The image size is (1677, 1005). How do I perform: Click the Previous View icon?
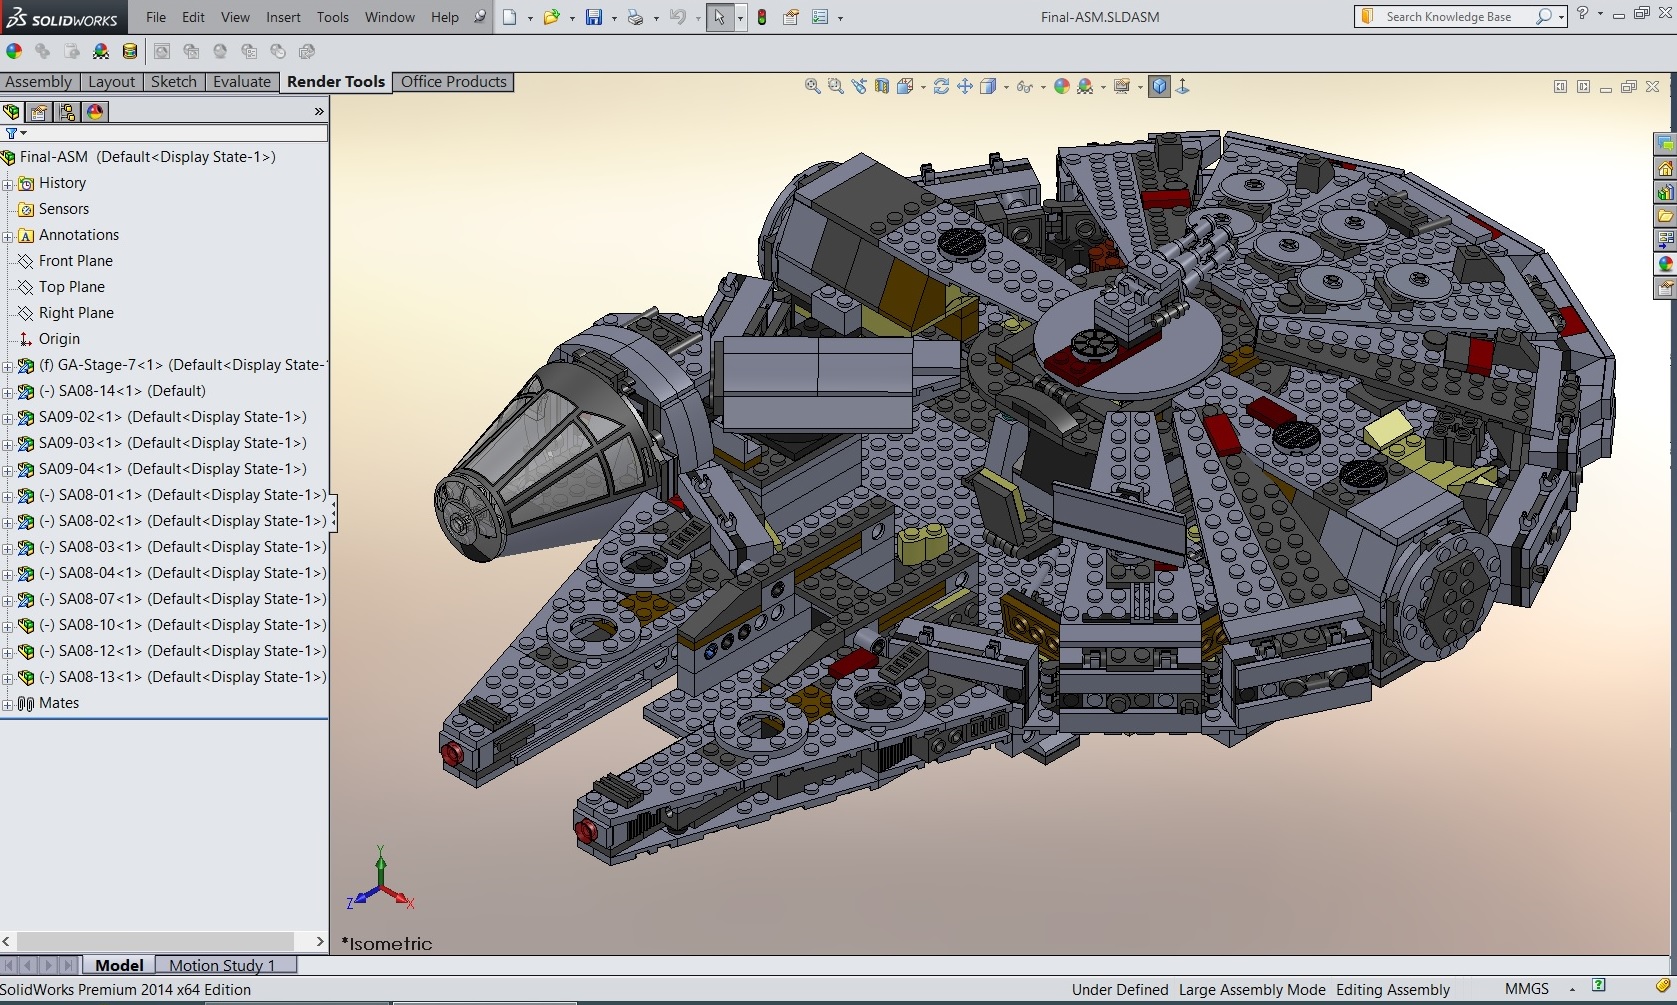(859, 87)
